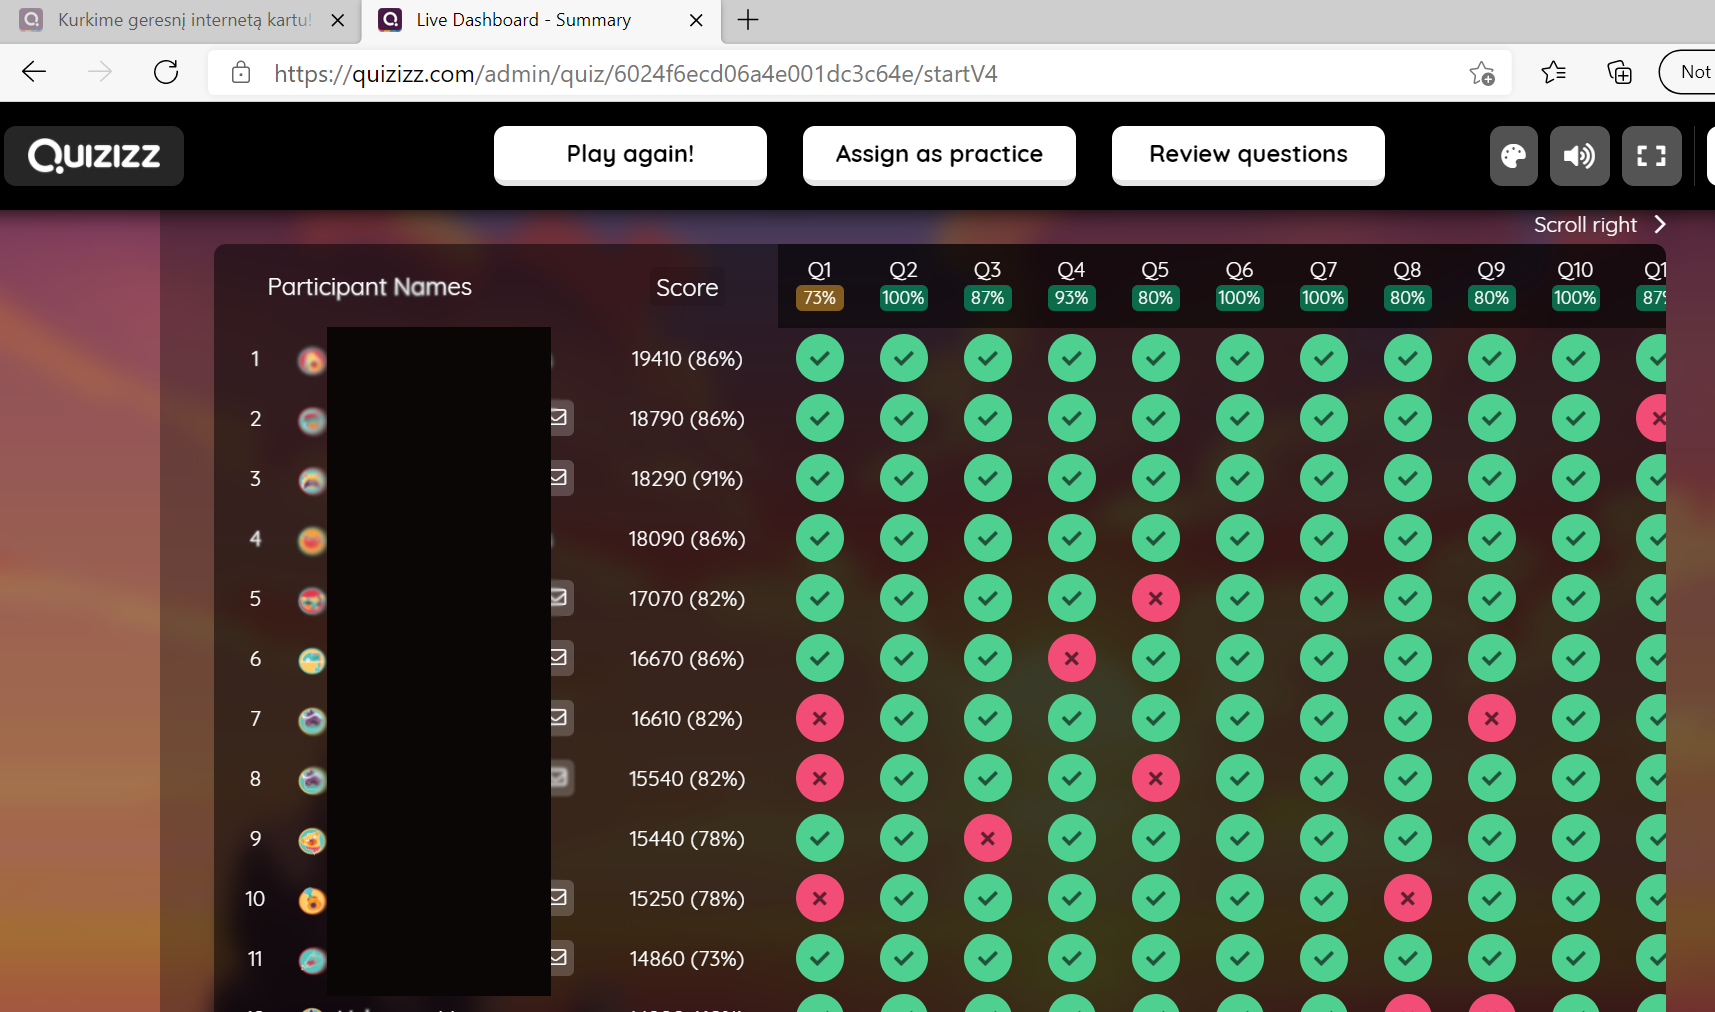Open a new browser tab

(748, 20)
